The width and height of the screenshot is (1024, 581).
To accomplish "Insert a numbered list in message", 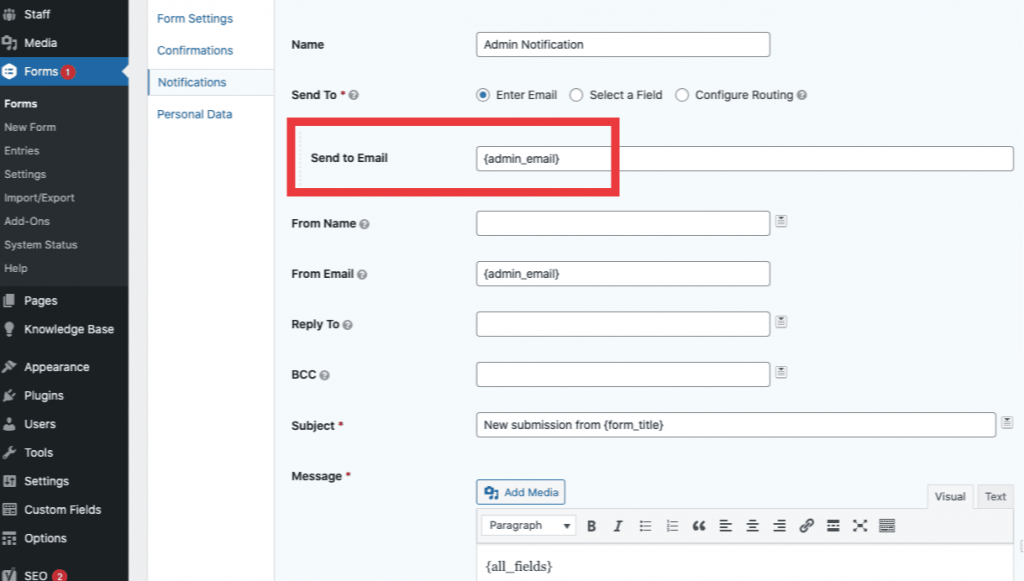I will [x=672, y=526].
